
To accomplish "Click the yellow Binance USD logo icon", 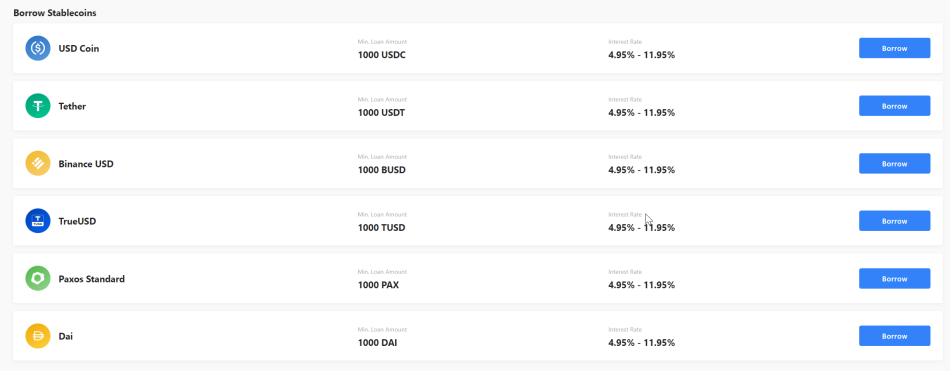I will (38, 163).
